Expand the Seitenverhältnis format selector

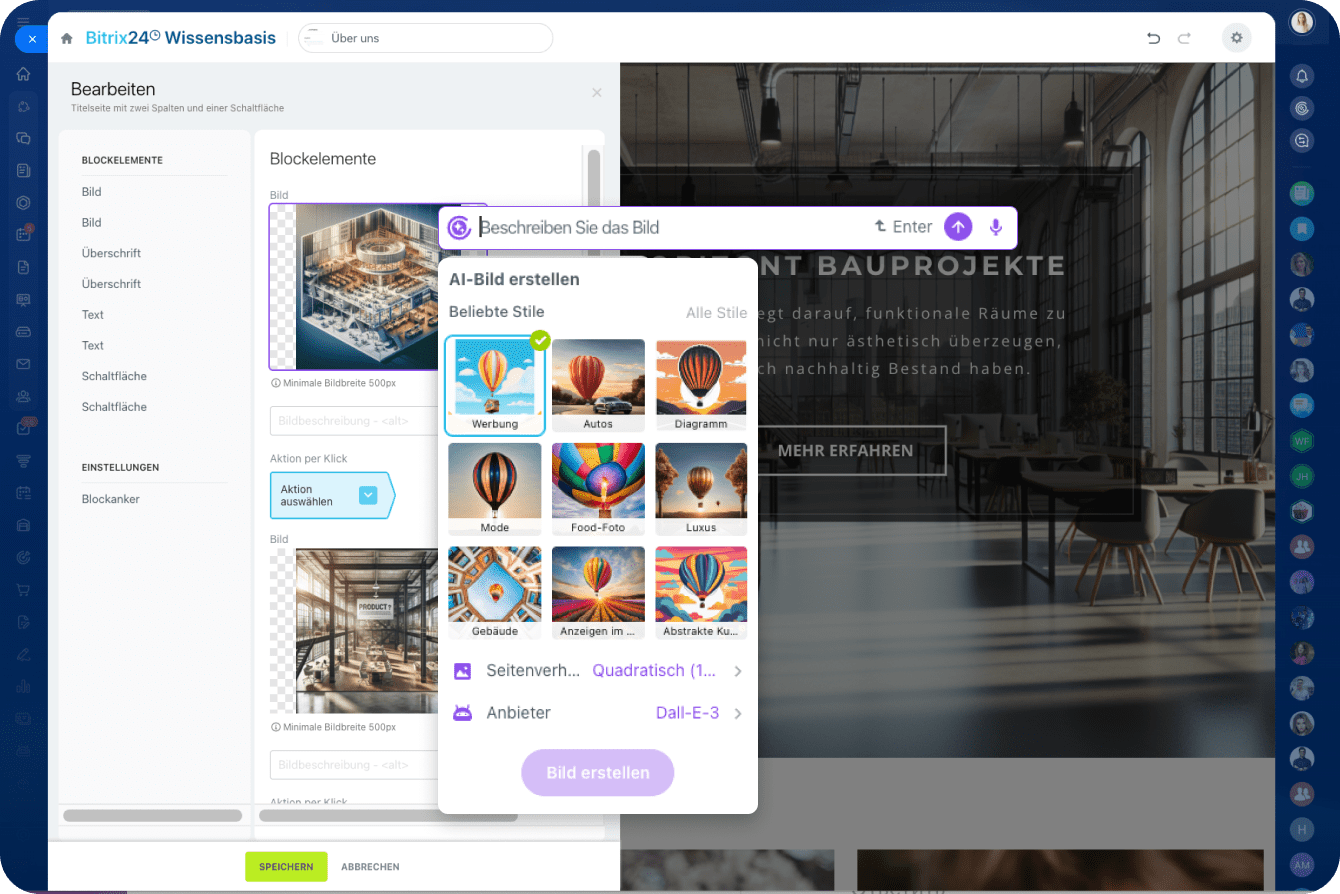point(598,671)
